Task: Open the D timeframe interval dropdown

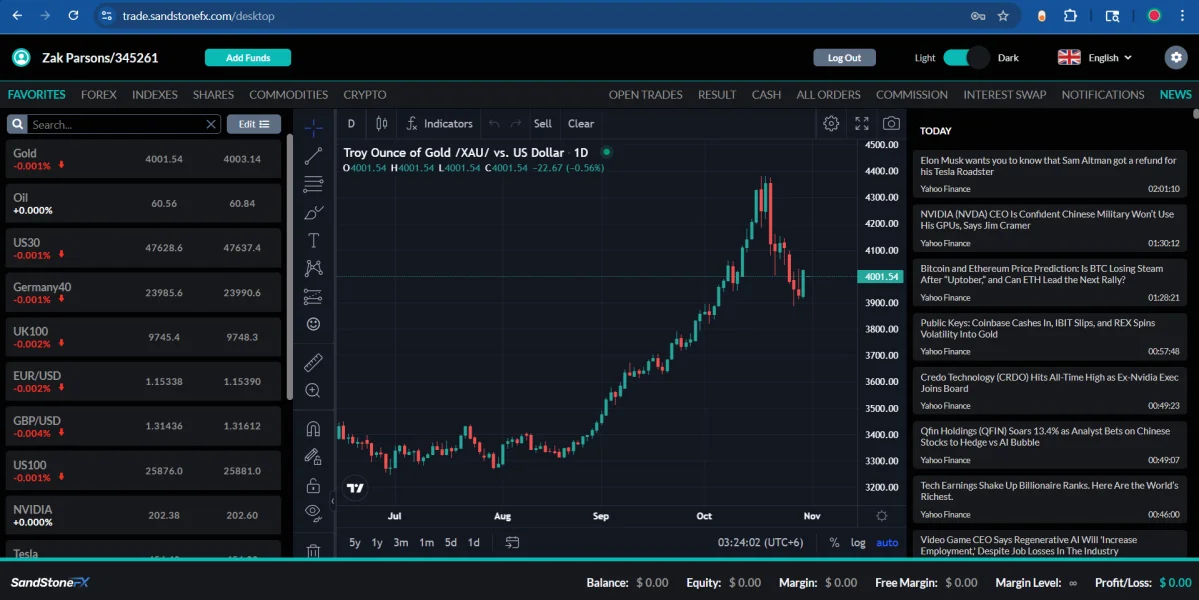Action: [x=351, y=124]
